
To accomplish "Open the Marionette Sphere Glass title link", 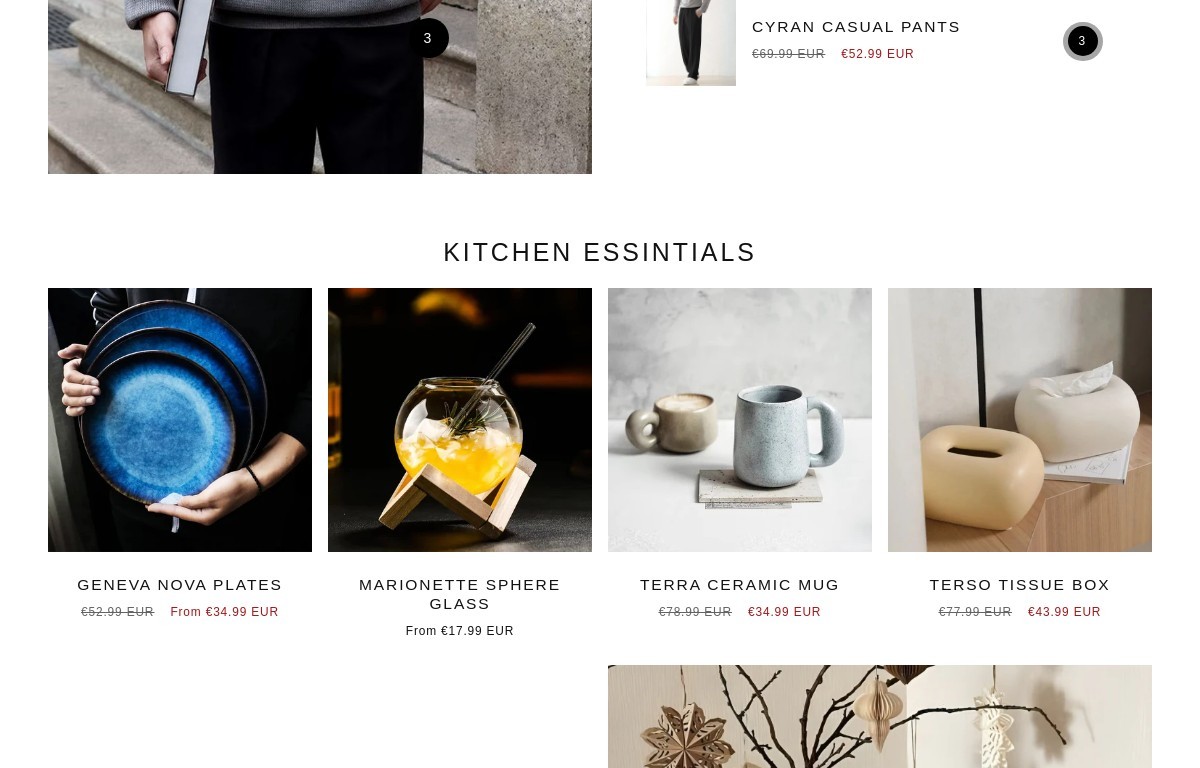I will [460, 594].
